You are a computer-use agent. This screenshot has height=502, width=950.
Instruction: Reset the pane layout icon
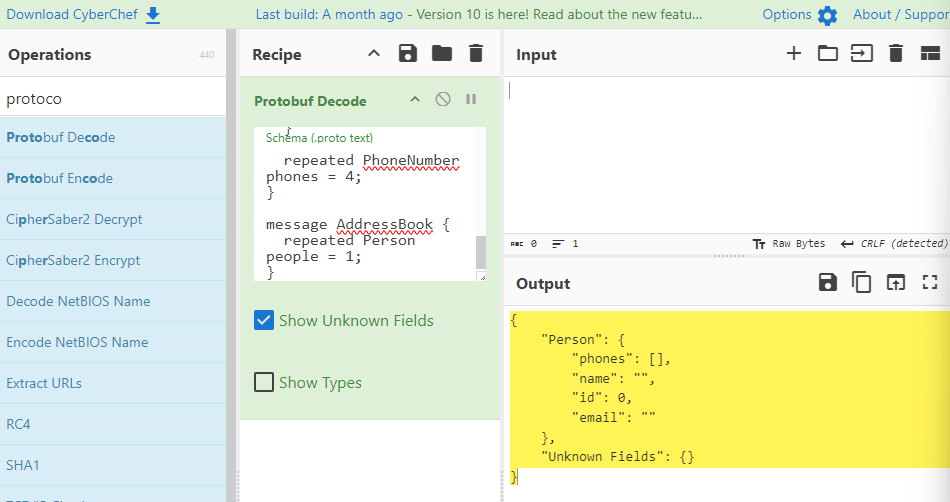(x=929, y=54)
